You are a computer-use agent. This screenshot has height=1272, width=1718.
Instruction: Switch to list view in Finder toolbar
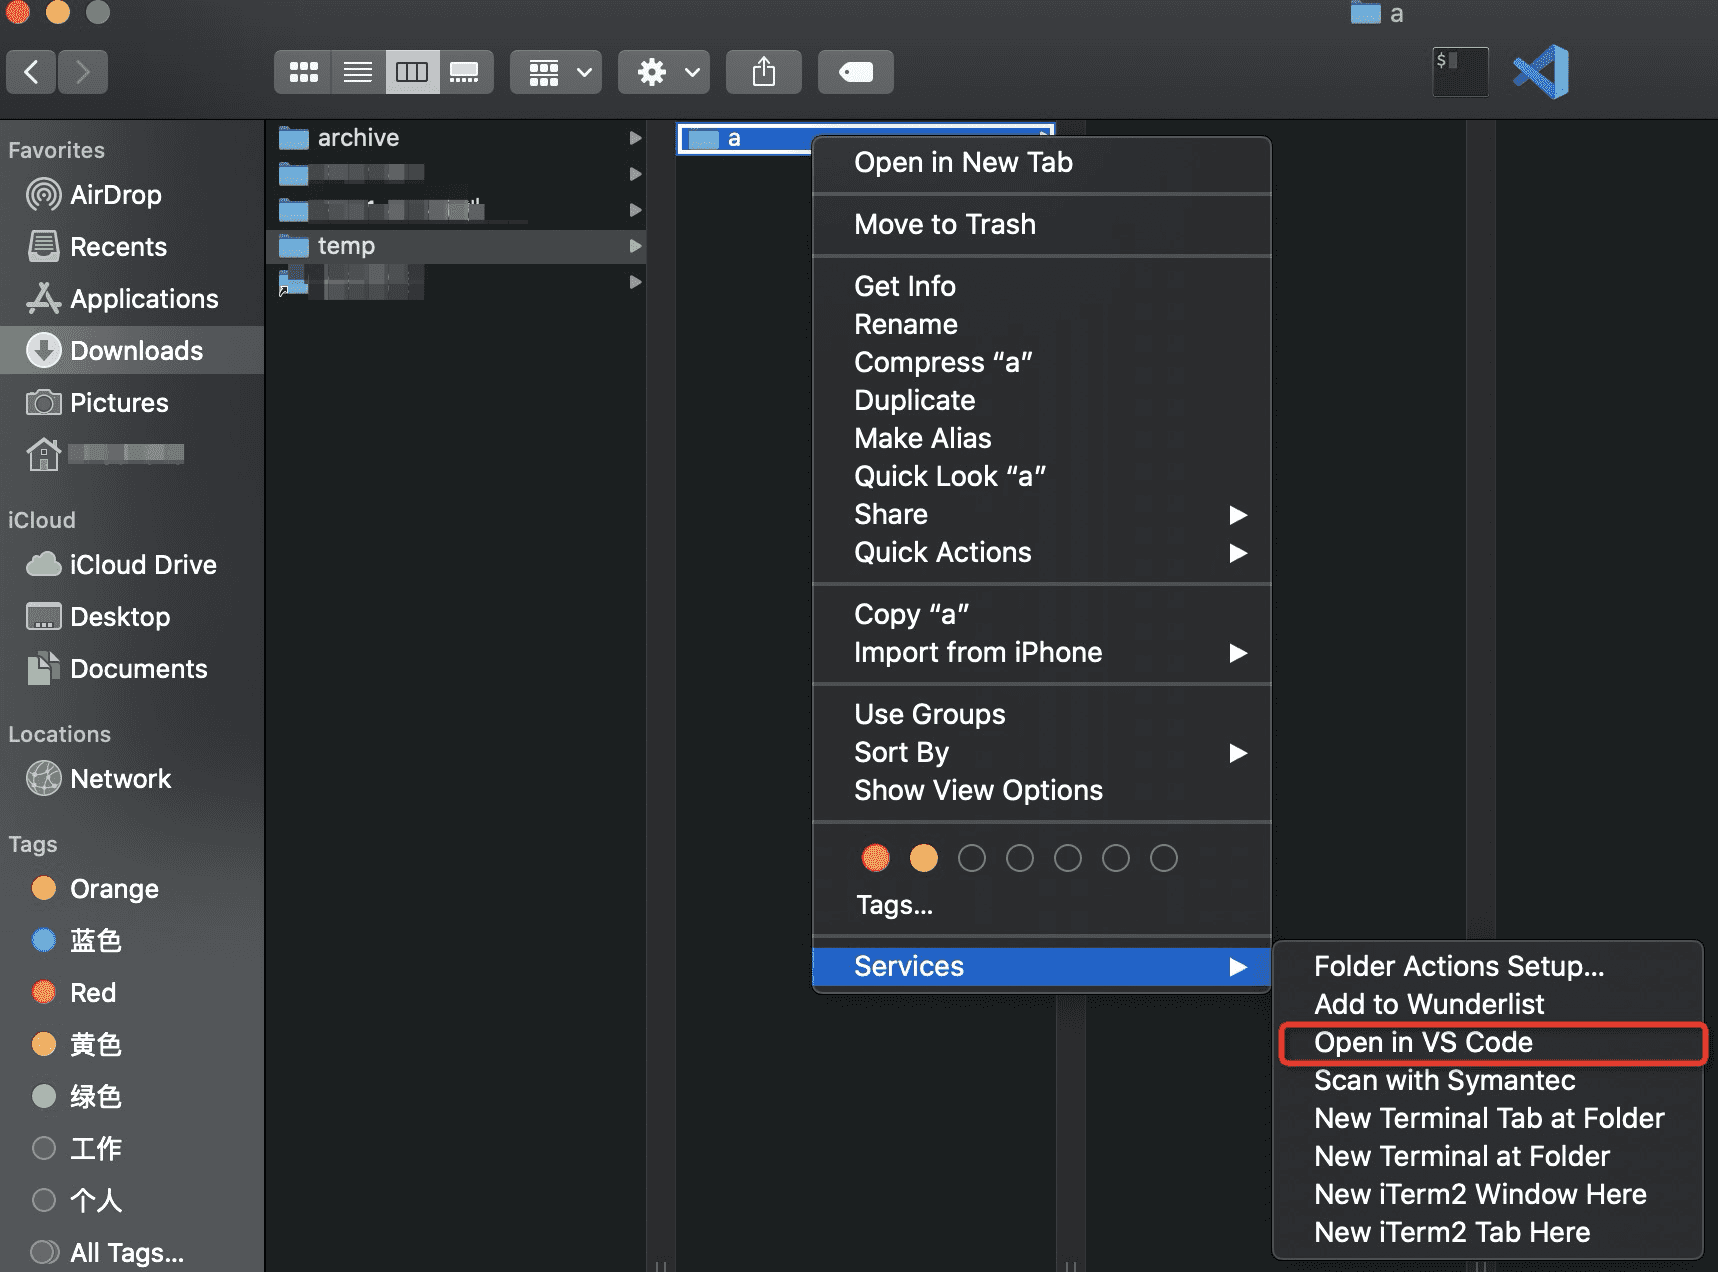pyautogui.click(x=358, y=72)
